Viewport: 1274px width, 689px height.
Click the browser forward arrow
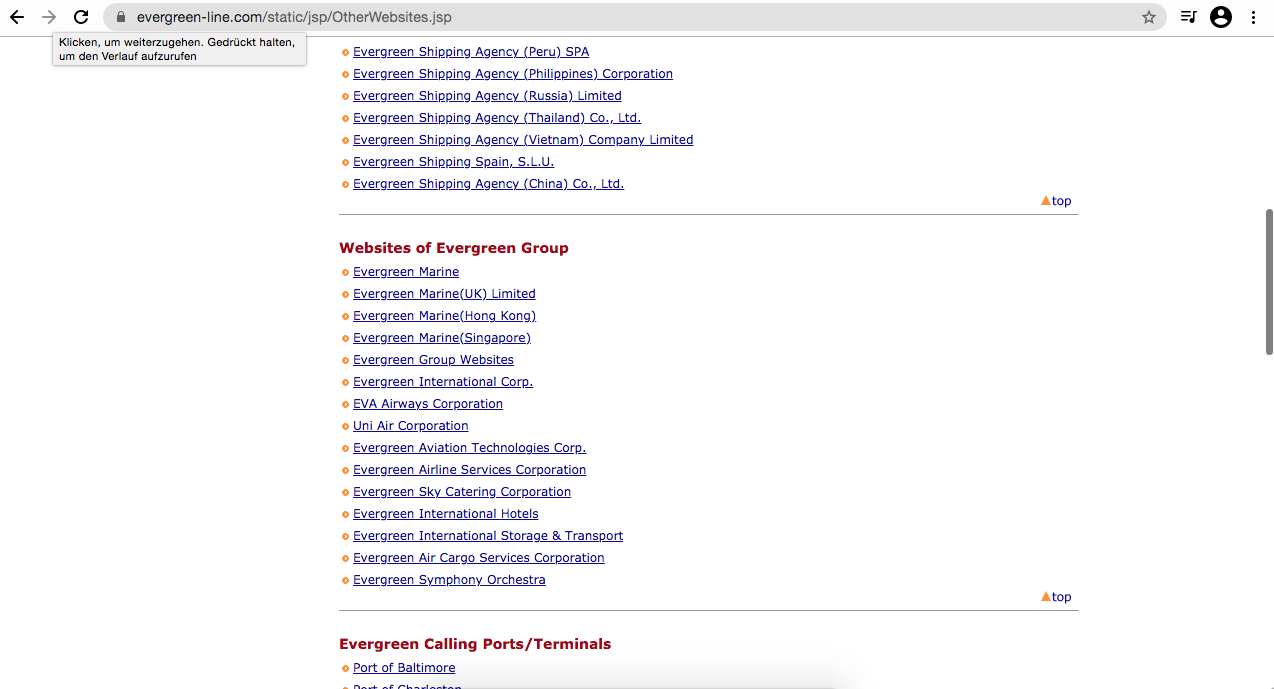49,17
